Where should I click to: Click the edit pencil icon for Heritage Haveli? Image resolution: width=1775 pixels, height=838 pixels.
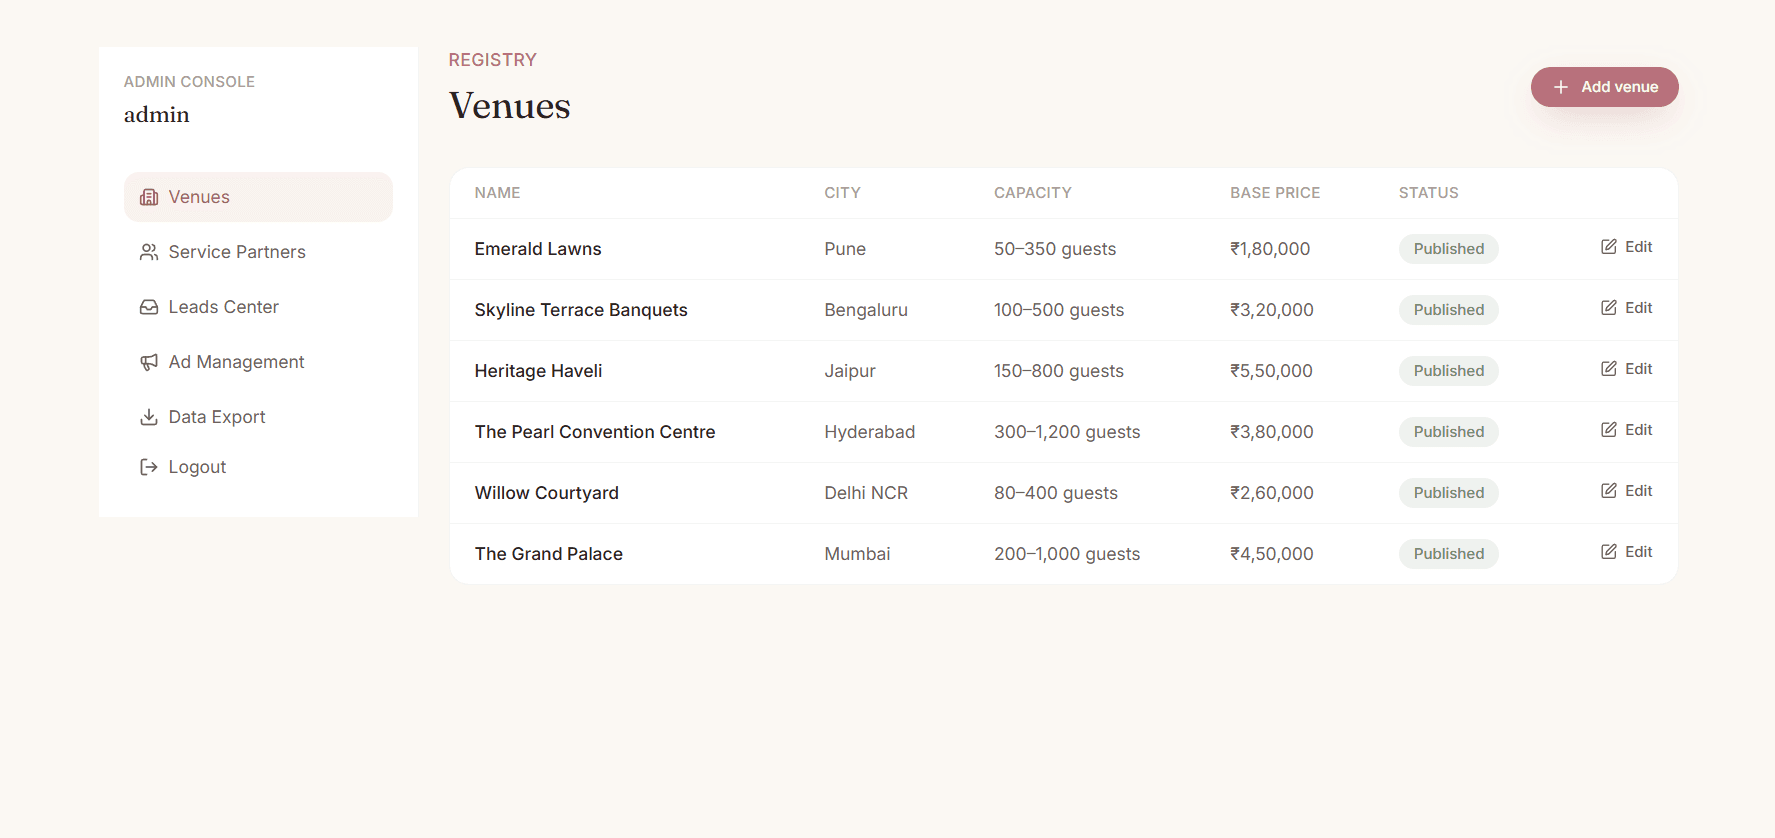pyautogui.click(x=1609, y=369)
